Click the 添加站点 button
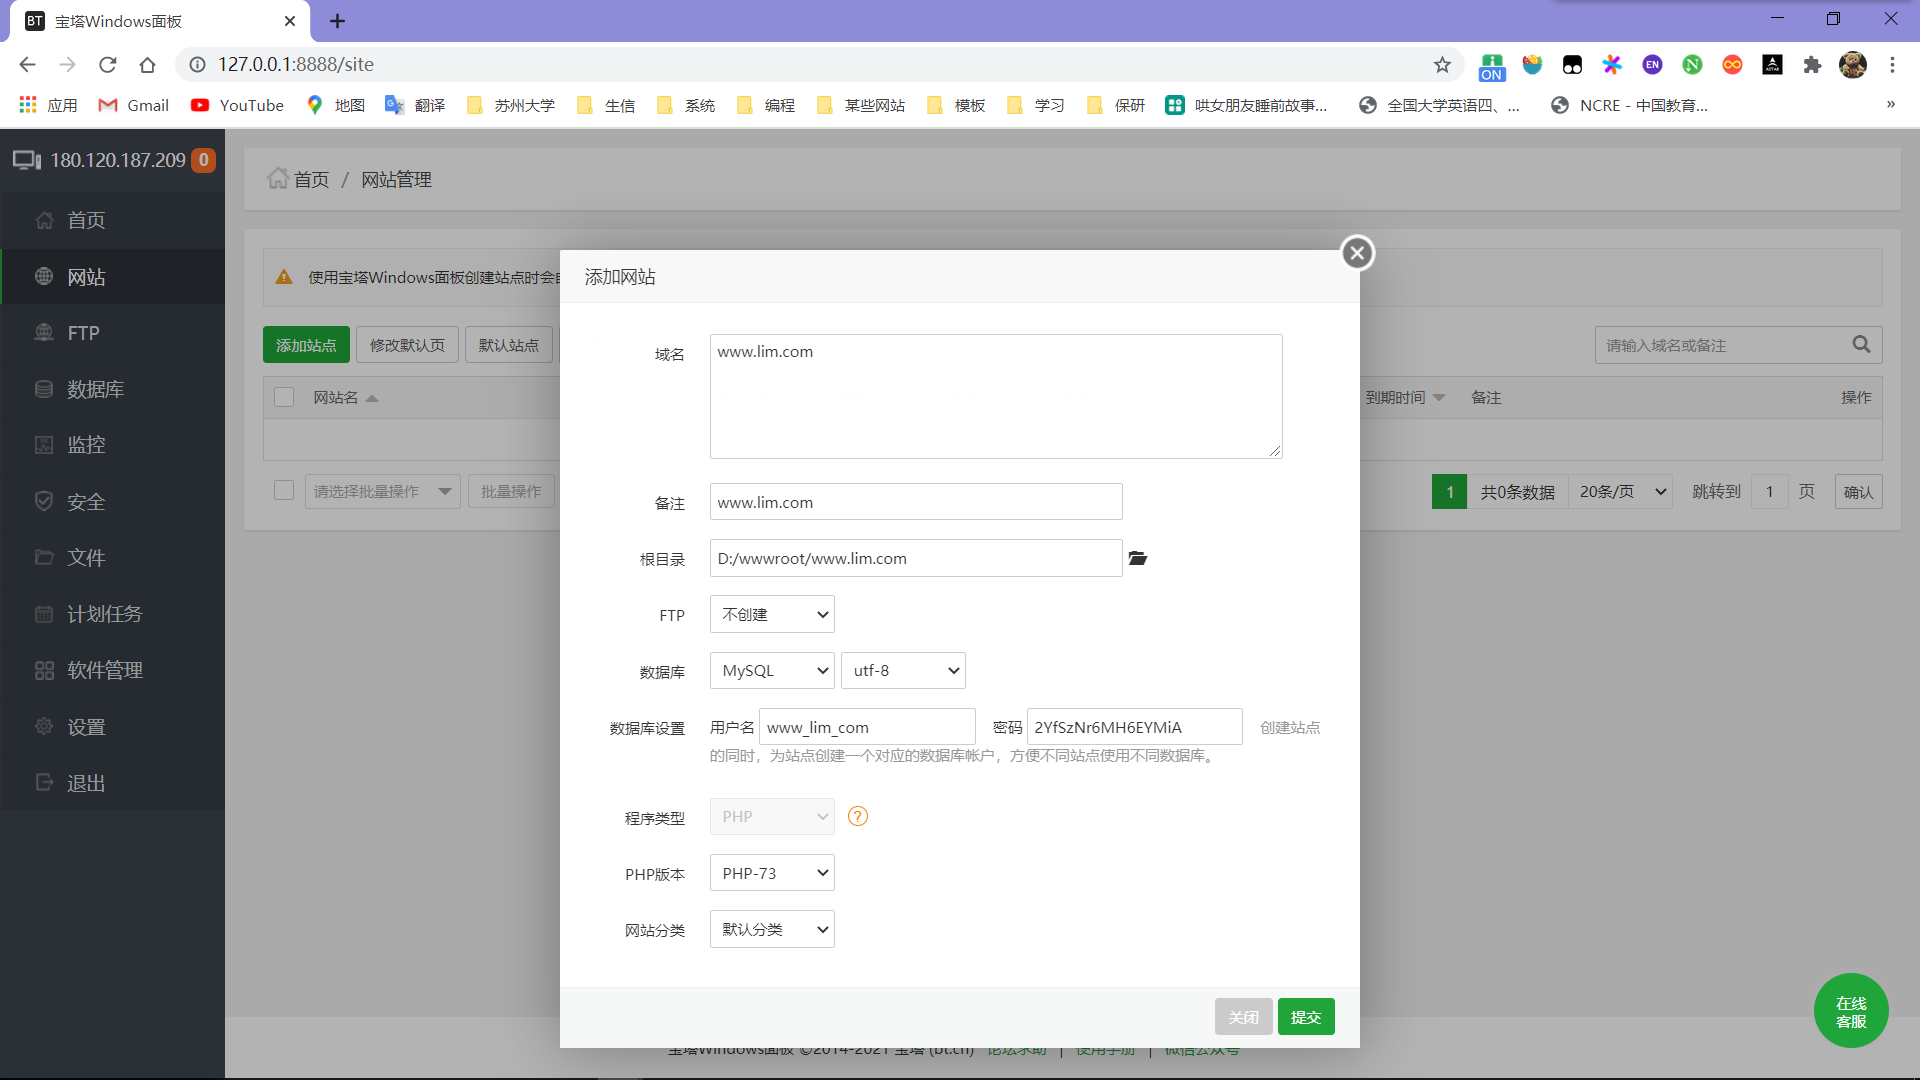 [306, 345]
